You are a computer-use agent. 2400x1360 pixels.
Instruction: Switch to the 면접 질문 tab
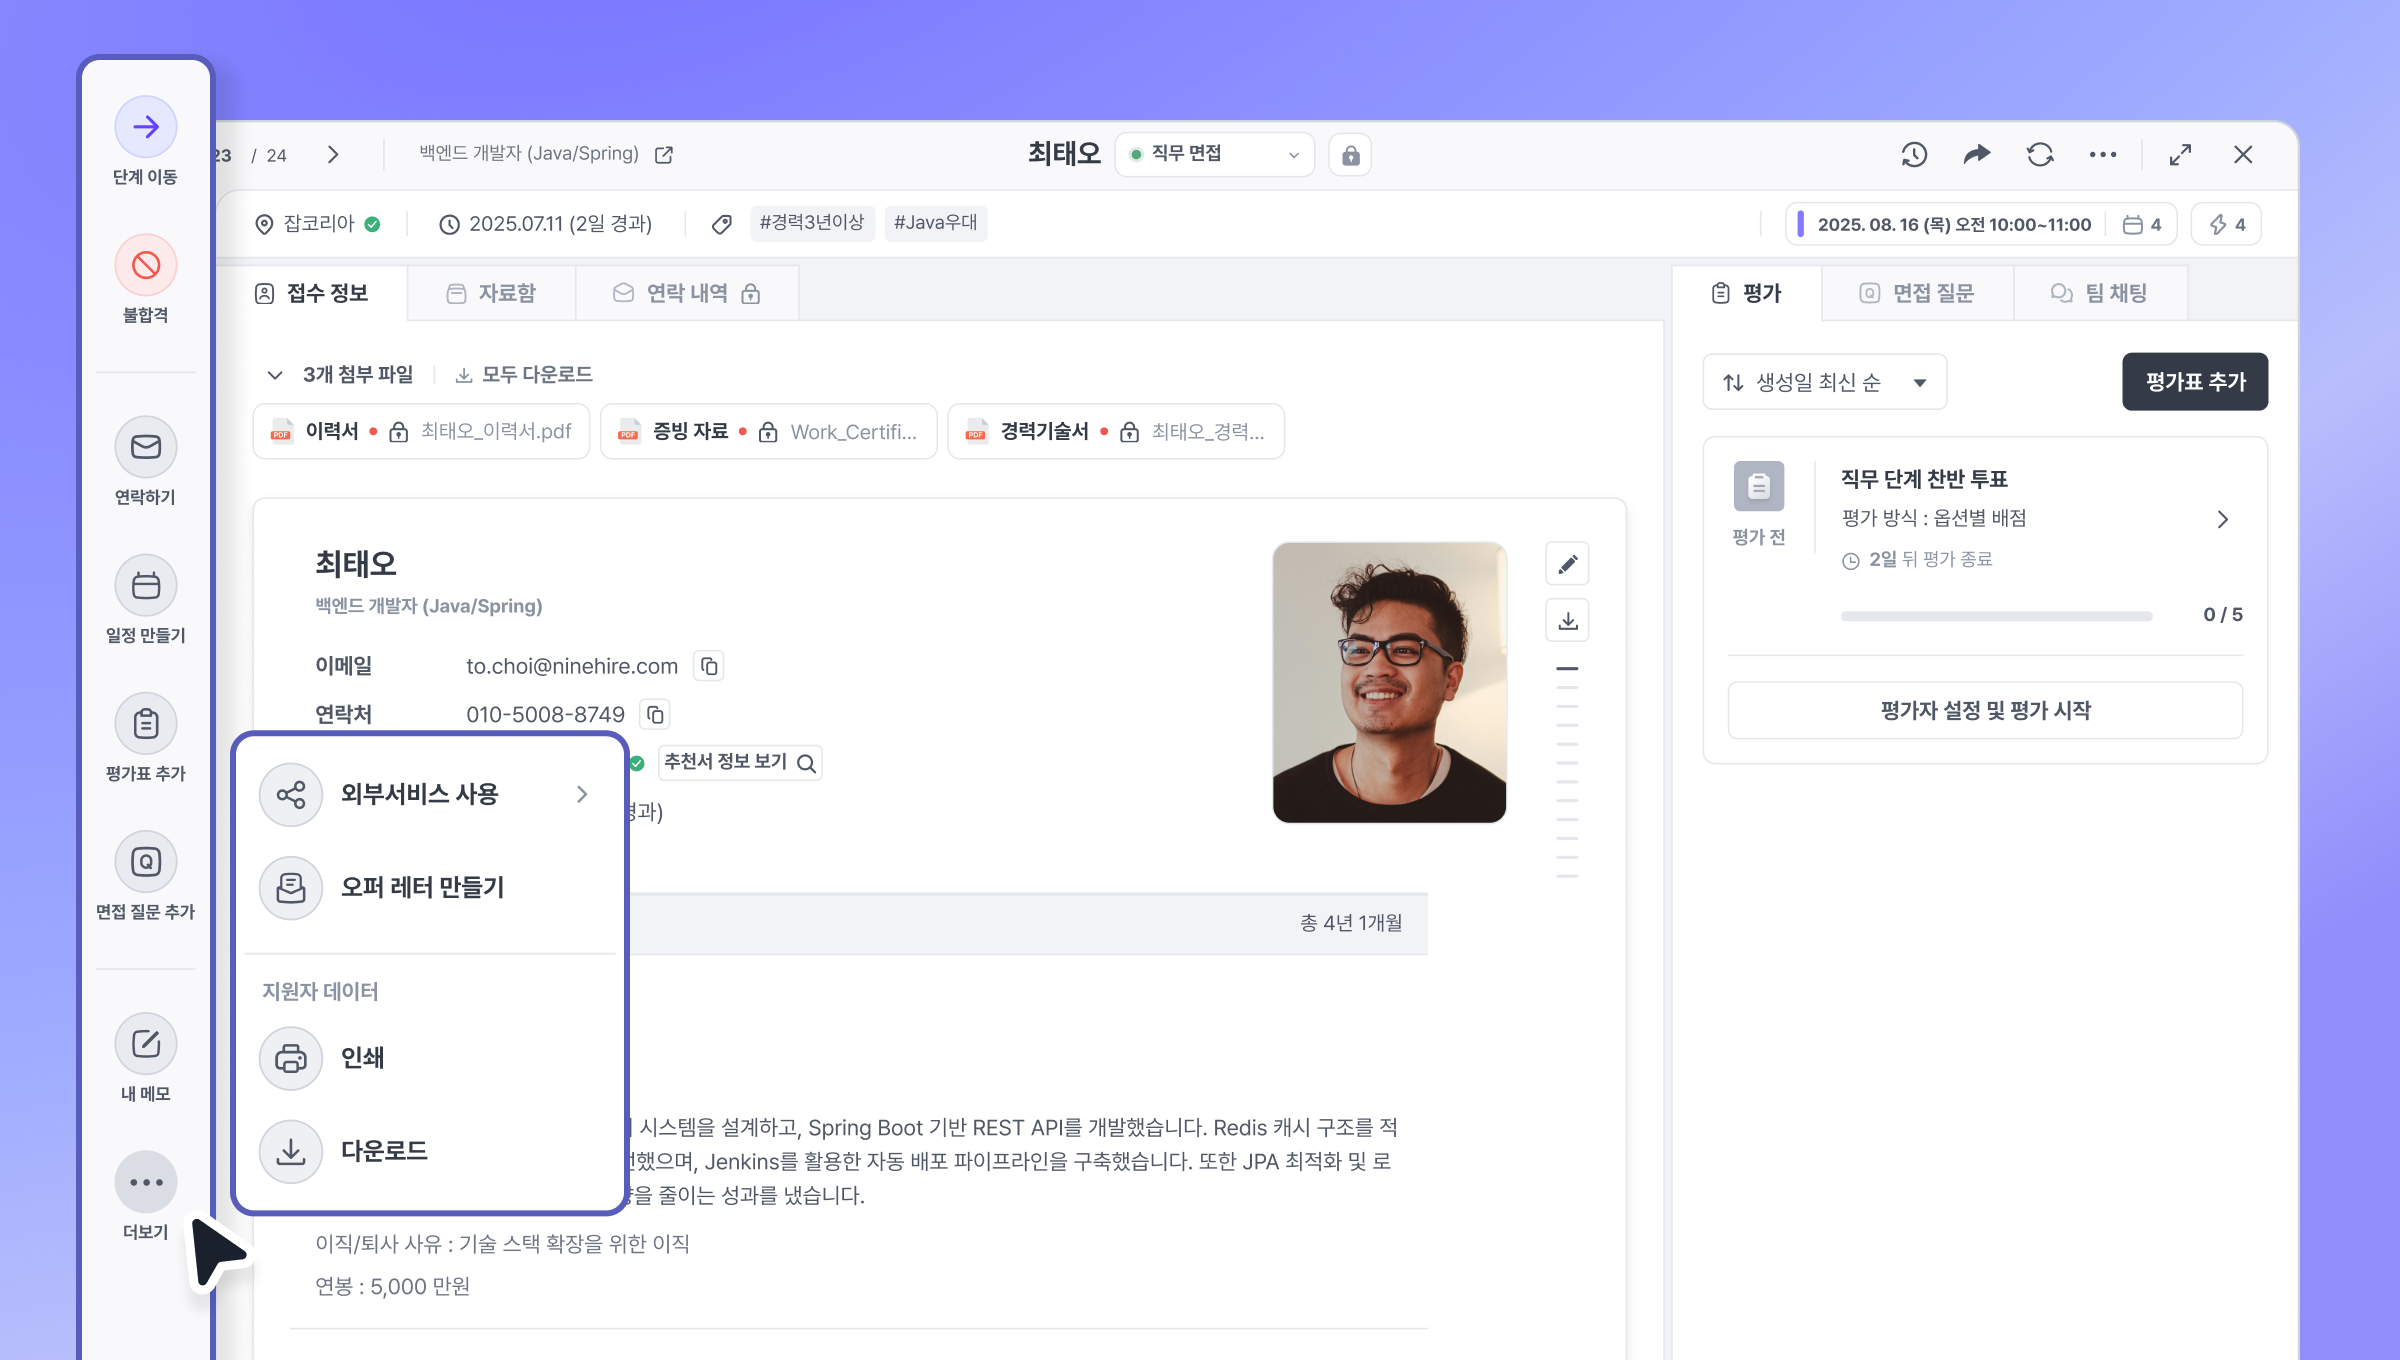[x=1916, y=294]
